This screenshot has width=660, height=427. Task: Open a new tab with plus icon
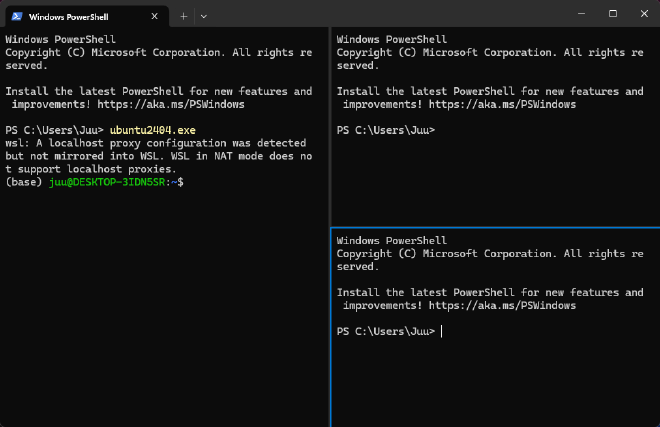point(184,16)
